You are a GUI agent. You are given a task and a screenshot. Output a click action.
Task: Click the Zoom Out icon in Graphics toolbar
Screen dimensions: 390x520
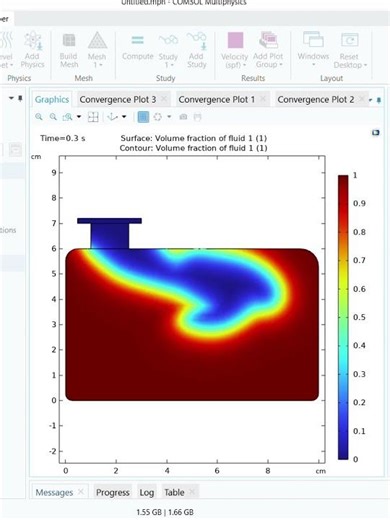53,117
